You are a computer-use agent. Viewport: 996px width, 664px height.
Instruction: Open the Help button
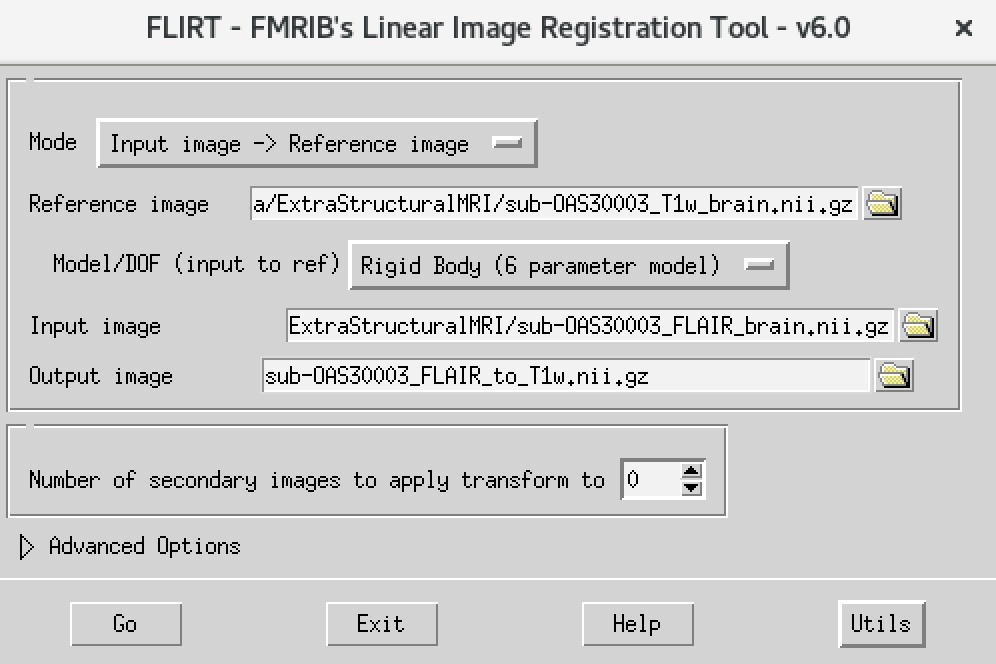tap(638, 624)
